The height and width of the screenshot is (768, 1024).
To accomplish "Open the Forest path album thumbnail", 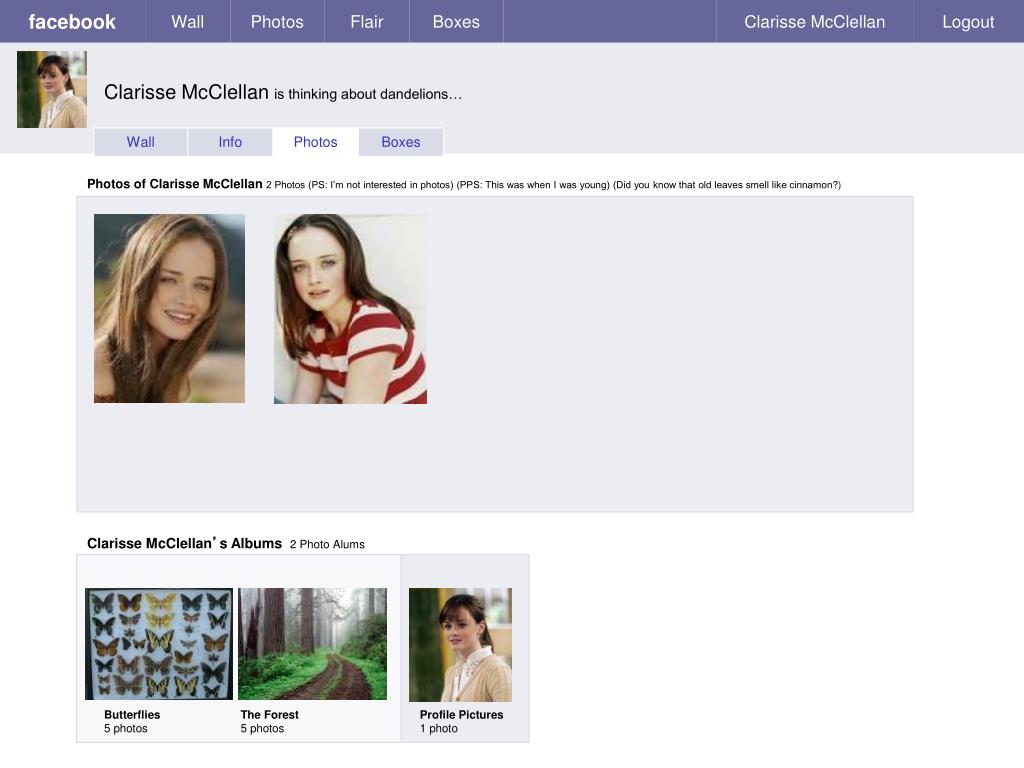I will click(x=312, y=644).
